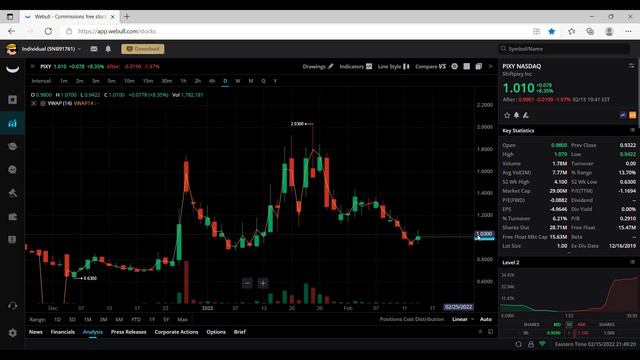Open settings gear in left sidebar
The width and height of the screenshot is (640, 360).
[x=13, y=333]
